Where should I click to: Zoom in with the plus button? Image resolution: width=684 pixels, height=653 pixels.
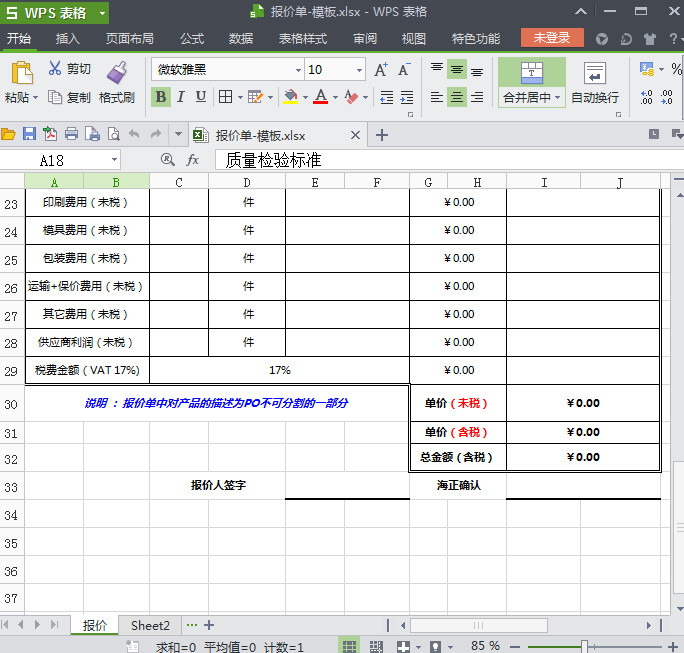click(673, 646)
